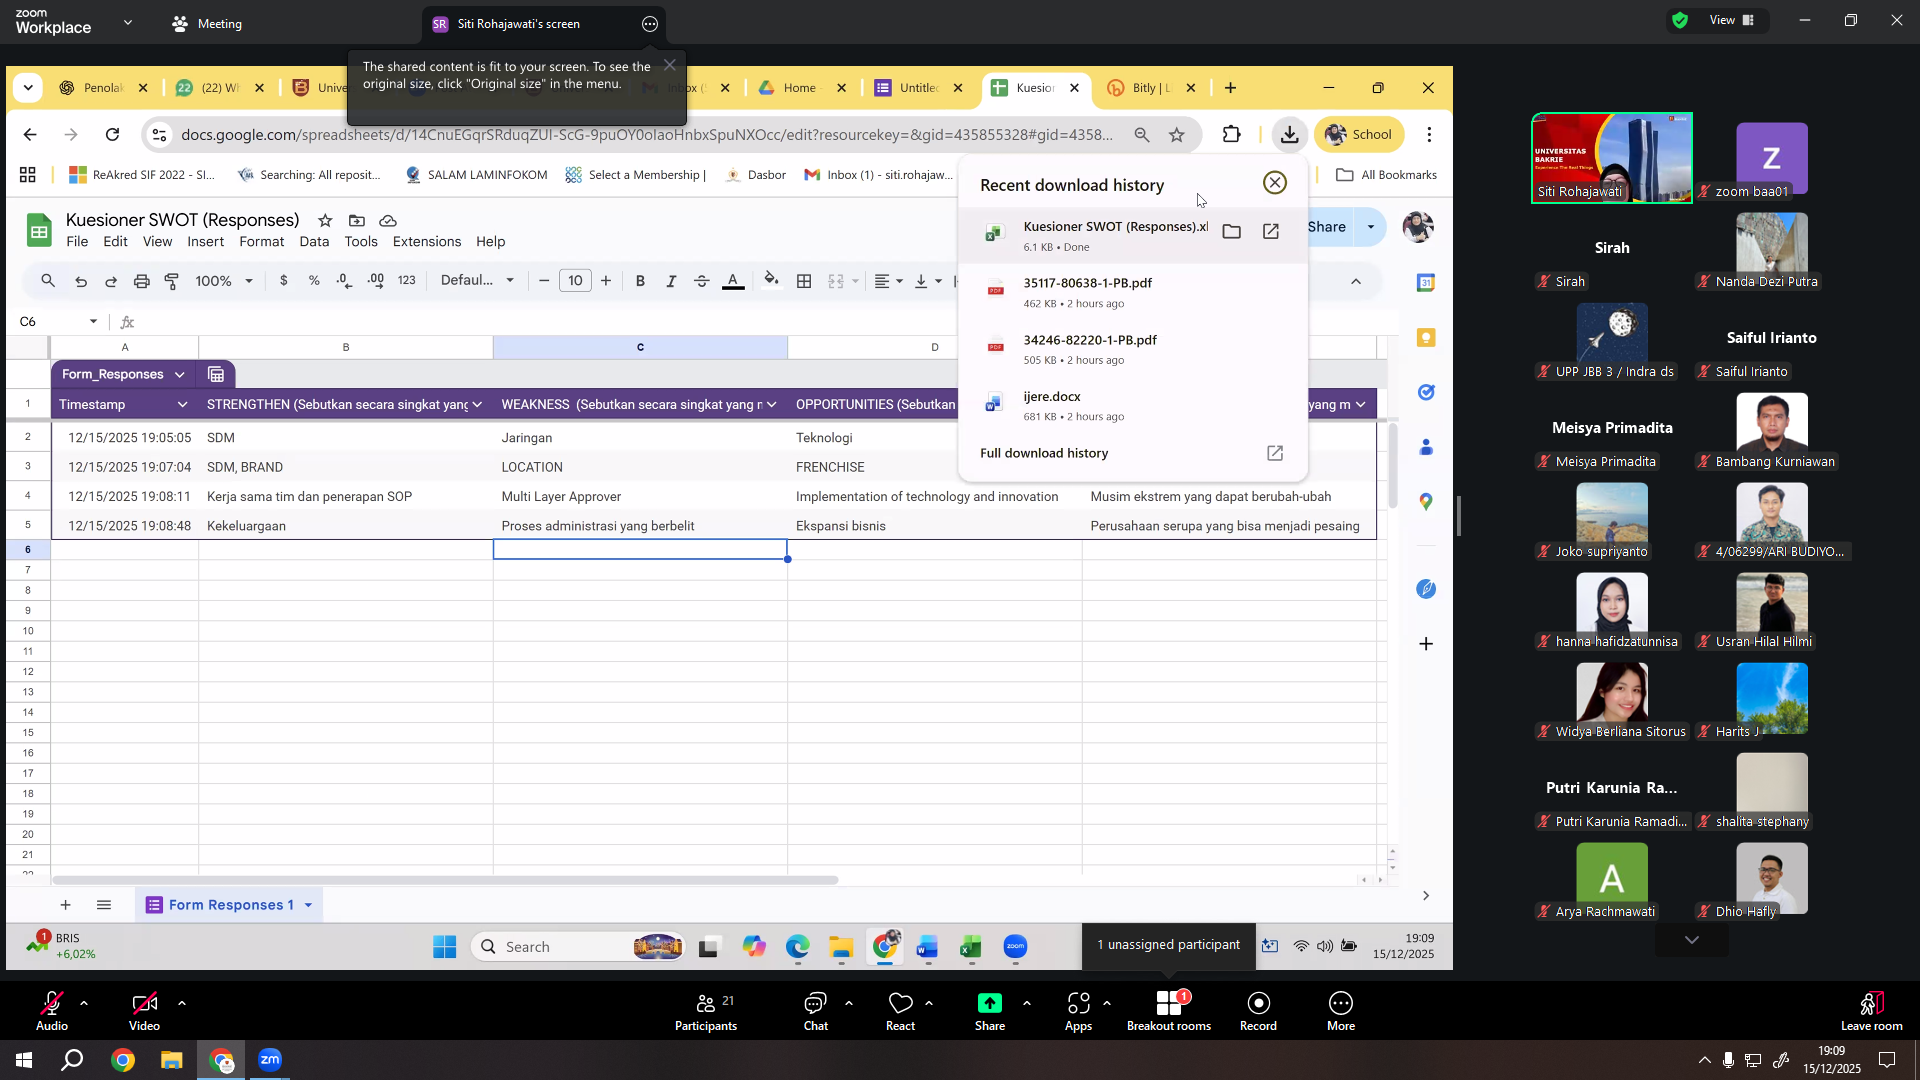The width and height of the screenshot is (1920, 1080).
Task: Open zoom level 100% dropdown
Action: pos(224,281)
